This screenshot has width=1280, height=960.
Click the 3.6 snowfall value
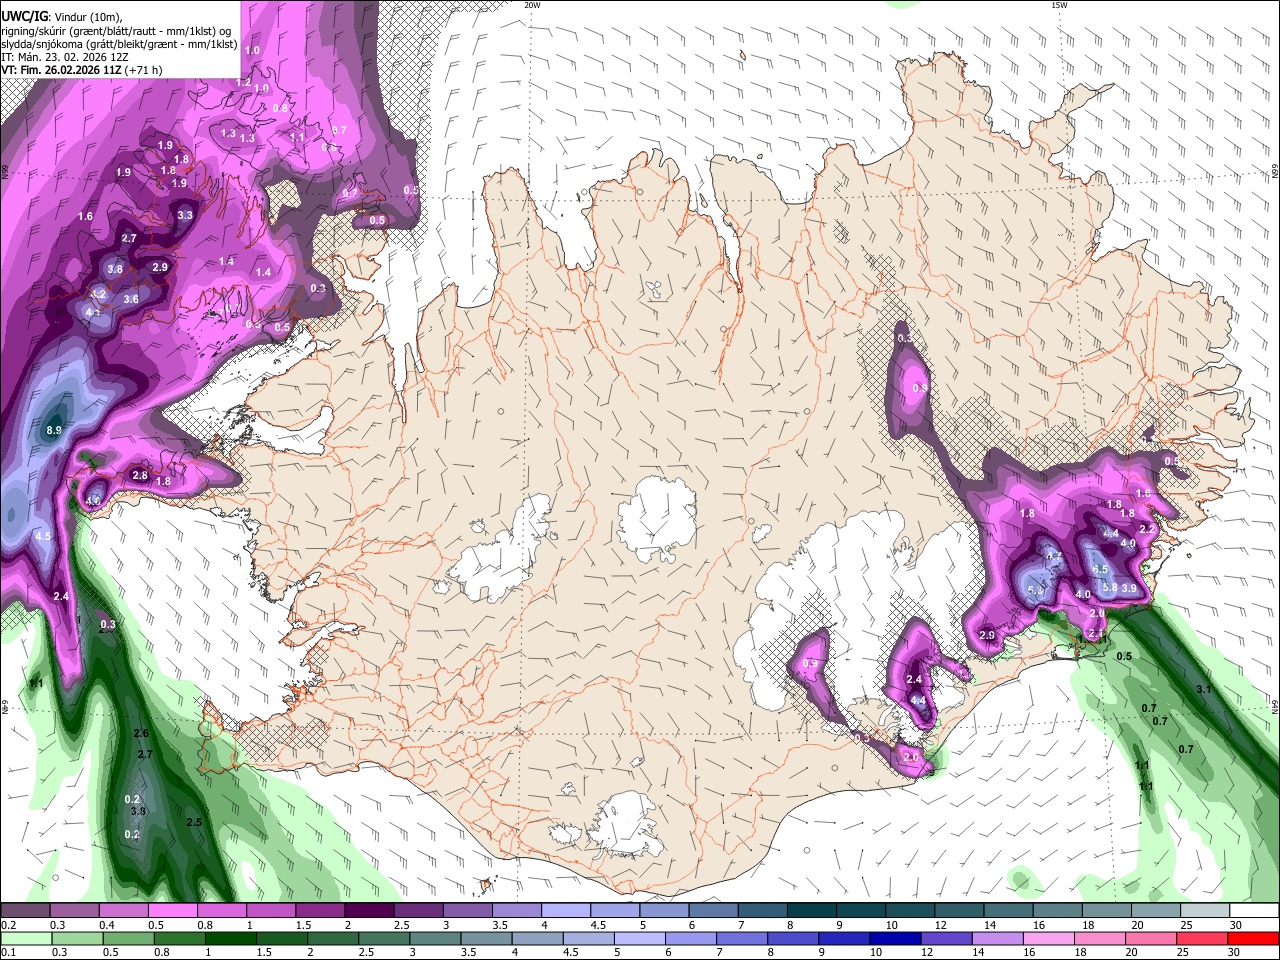click(x=131, y=299)
